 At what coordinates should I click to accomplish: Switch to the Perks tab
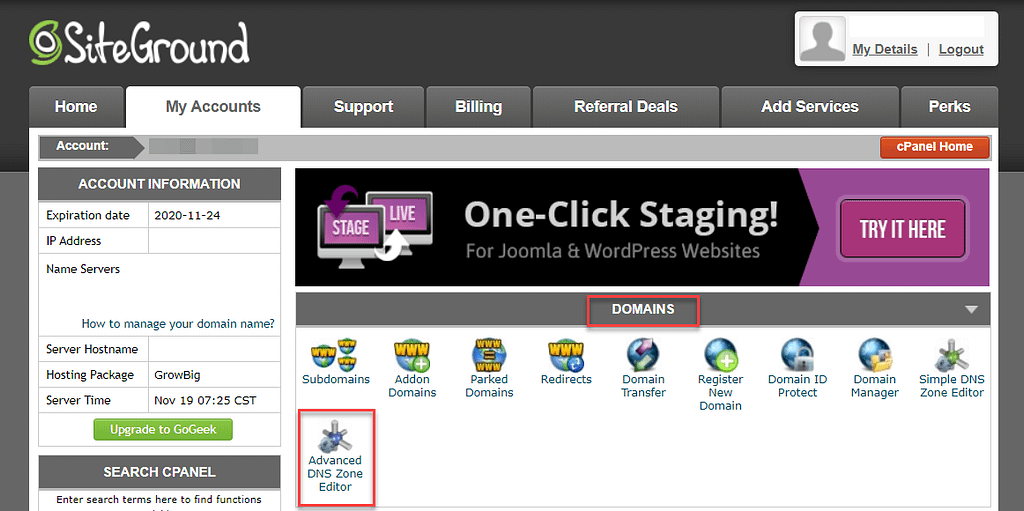[x=950, y=107]
